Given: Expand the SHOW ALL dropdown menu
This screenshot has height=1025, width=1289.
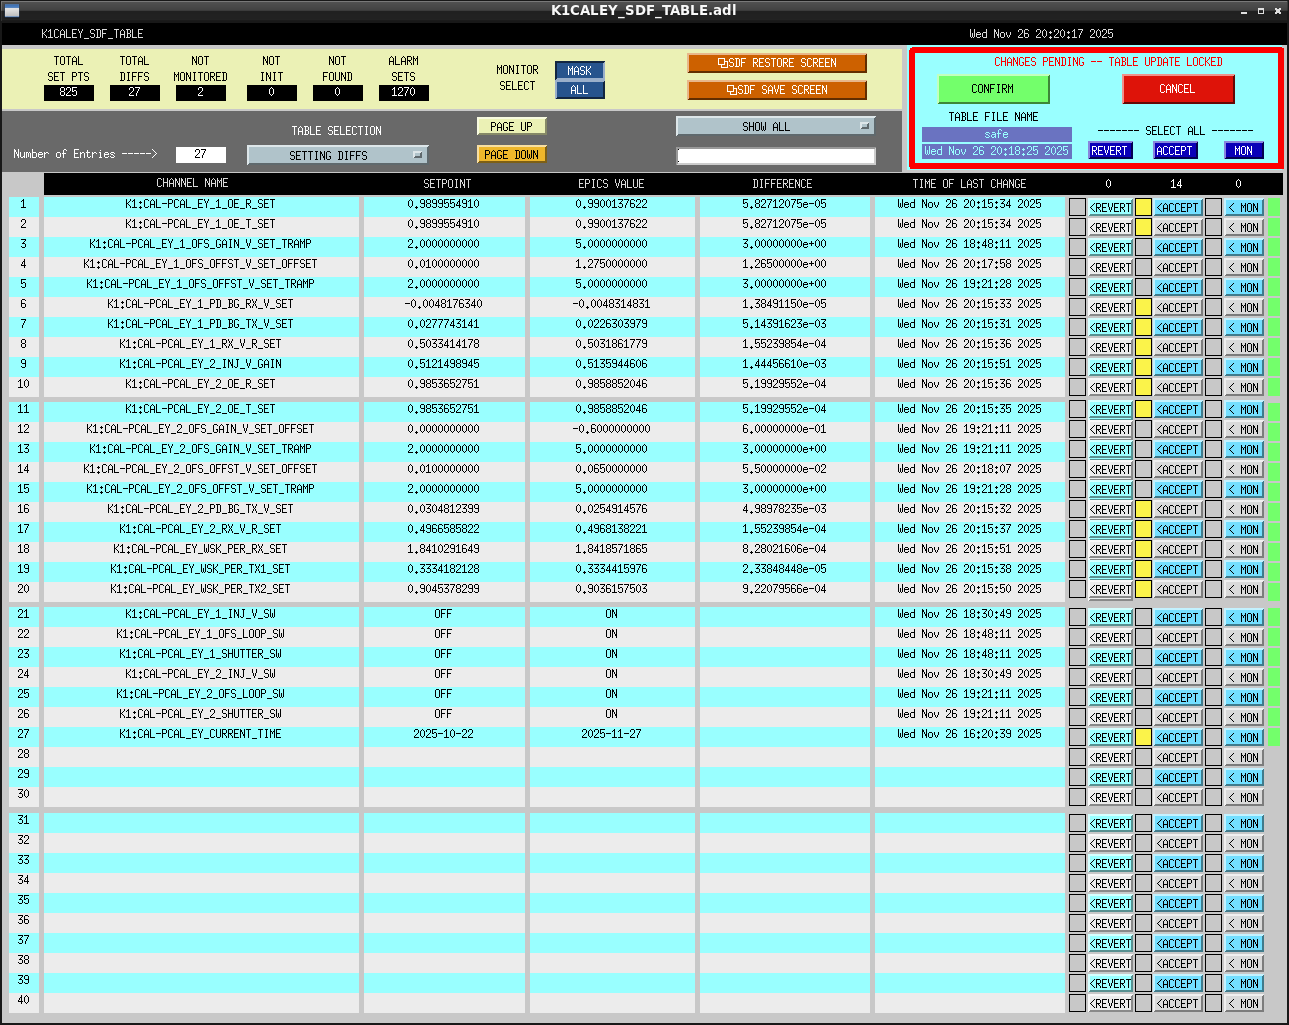Looking at the screenshot, I should coord(775,126).
